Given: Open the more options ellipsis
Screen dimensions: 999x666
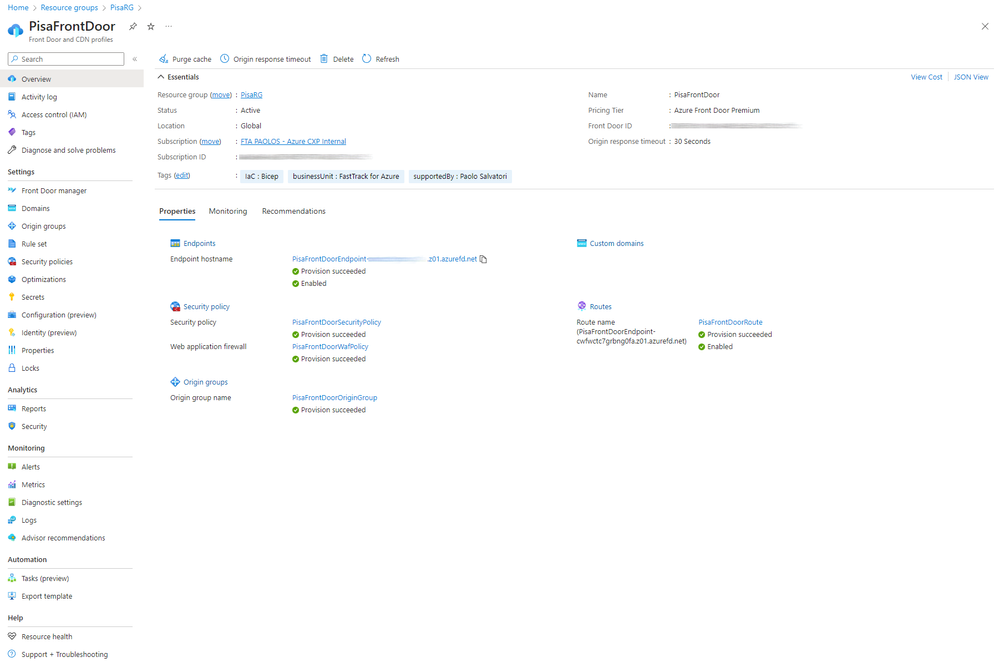Looking at the screenshot, I should point(169,27).
